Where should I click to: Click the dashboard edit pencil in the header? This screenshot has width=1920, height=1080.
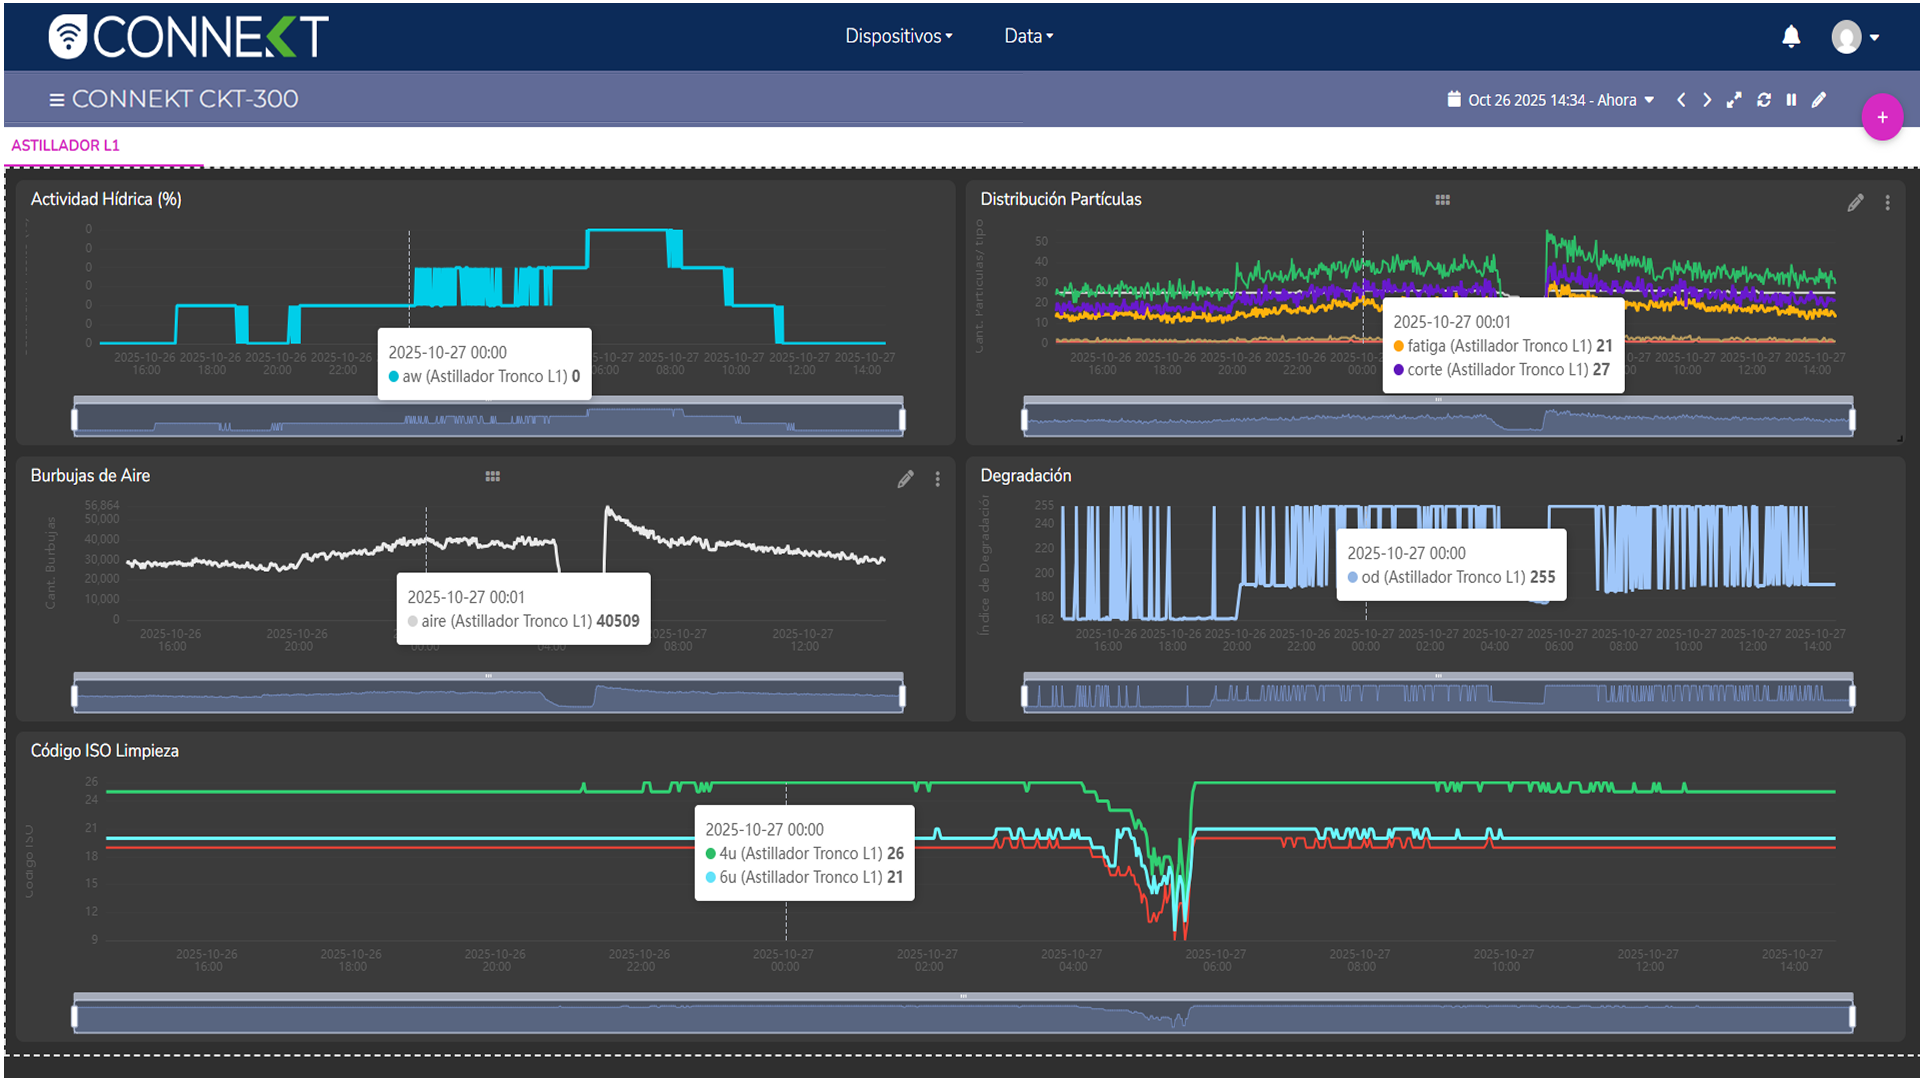pos(1819,100)
